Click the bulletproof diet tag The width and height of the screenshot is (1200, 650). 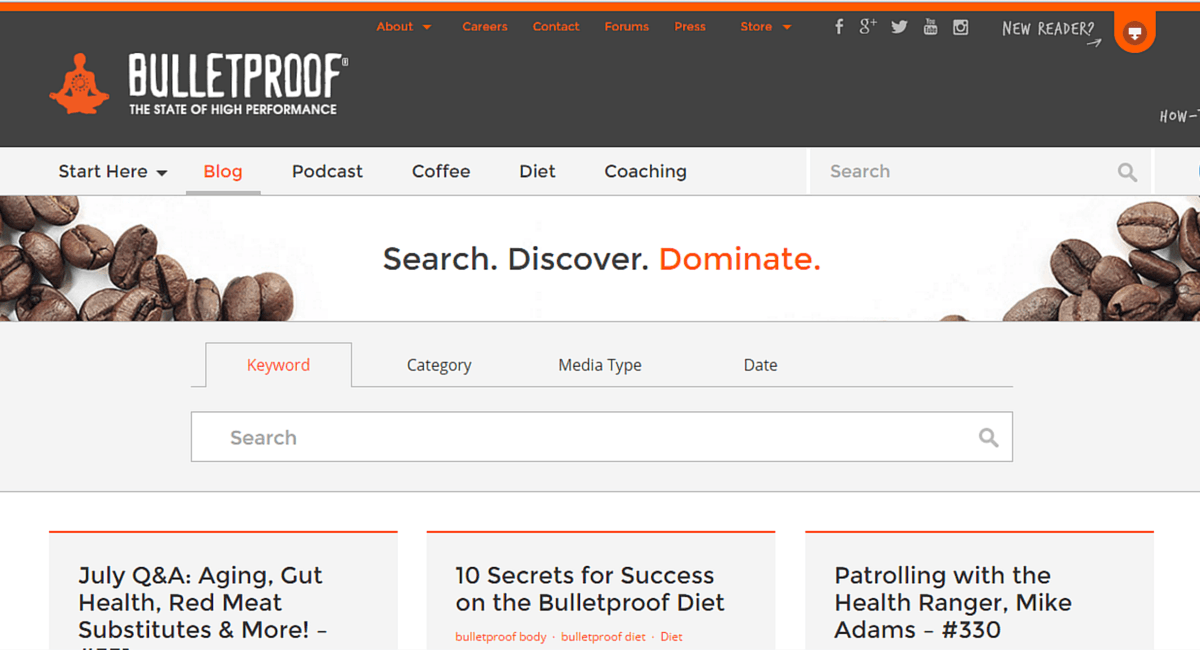(603, 637)
